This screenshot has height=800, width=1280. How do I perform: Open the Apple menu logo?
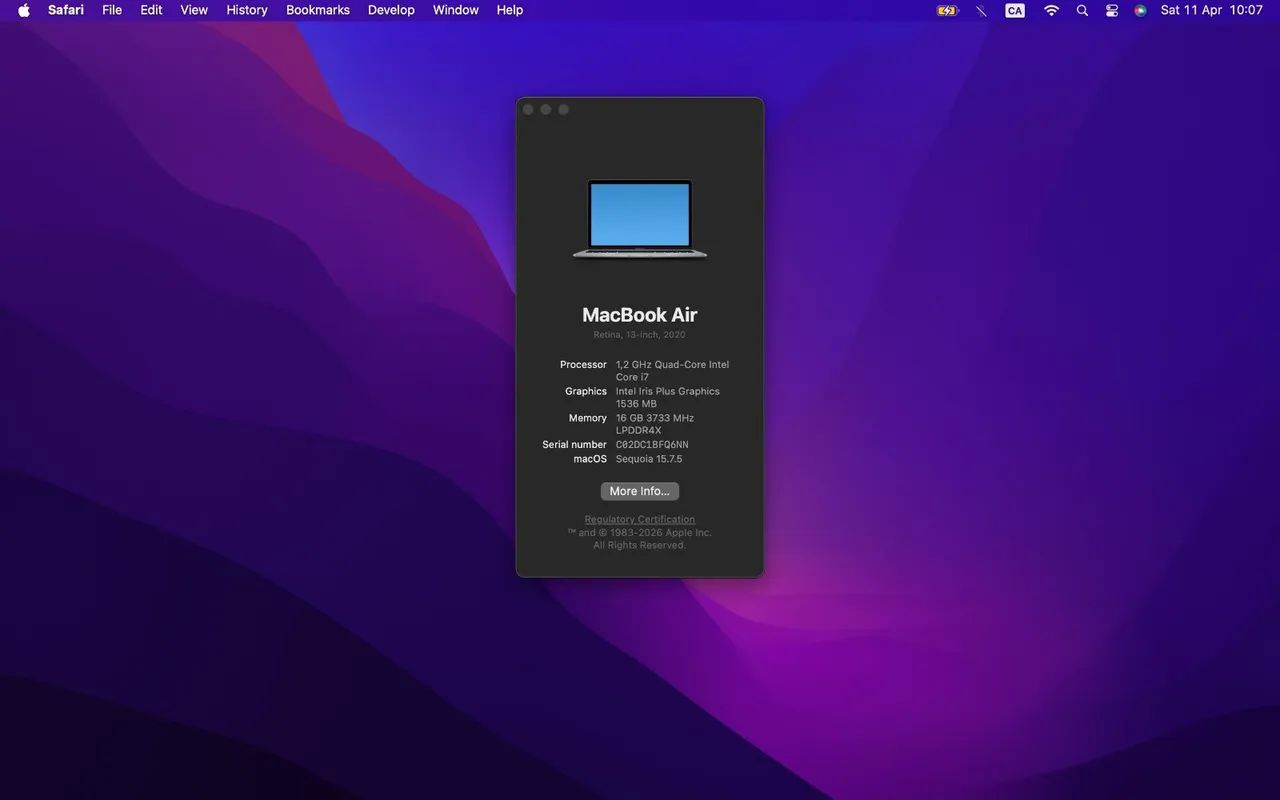pos(24,10)
